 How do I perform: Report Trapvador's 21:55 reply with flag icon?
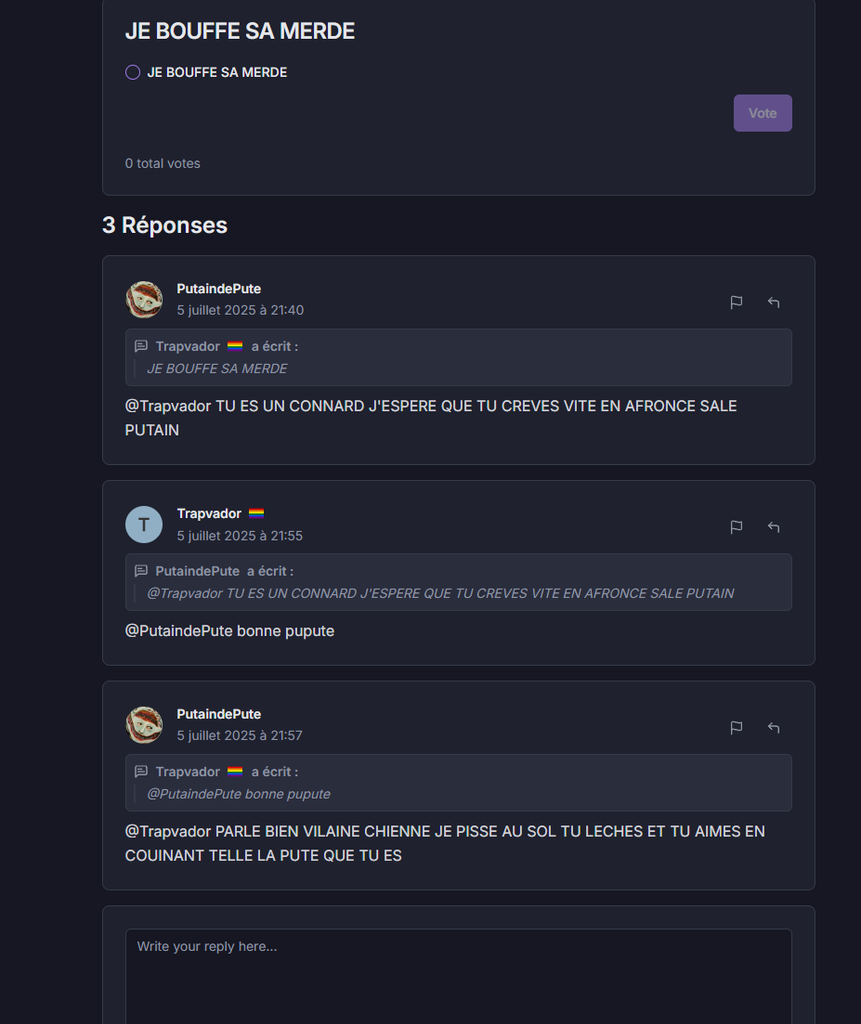pyautogui.click(x=736, y=527)
